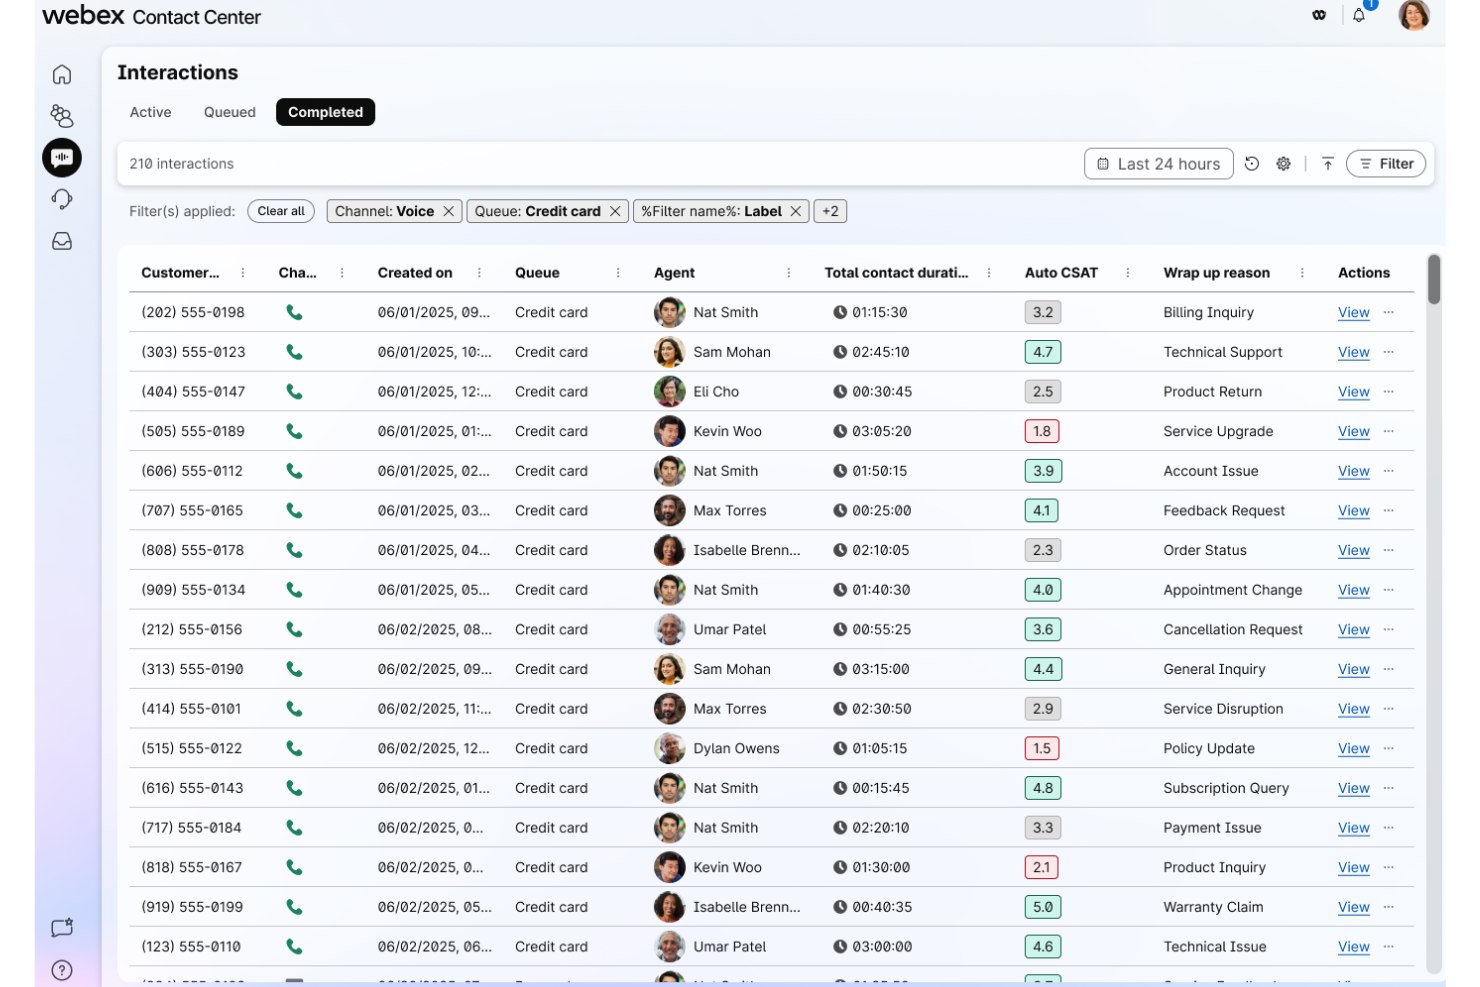Viewport: 1480px width, 987px height.
Task: Open the feedback chat icon near bottom left
Action: 62,927
